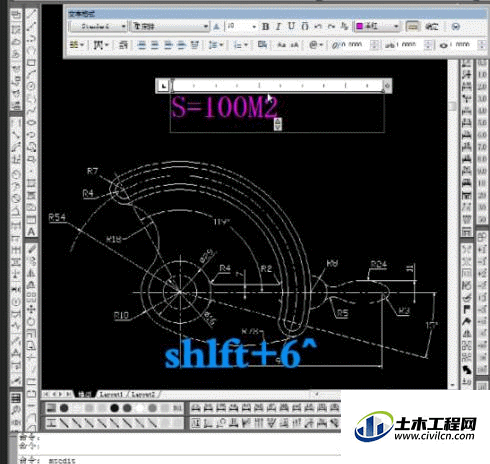Open the @ Symbol insert dropdown
The width and height of the screenshot is (490, 464).
tap(315, 45)
